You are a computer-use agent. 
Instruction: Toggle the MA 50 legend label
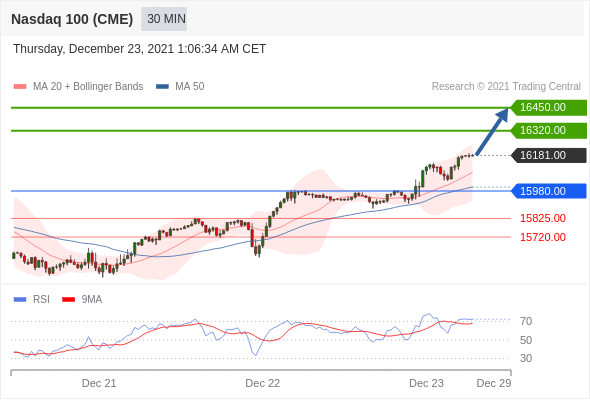tap(190, 87)
